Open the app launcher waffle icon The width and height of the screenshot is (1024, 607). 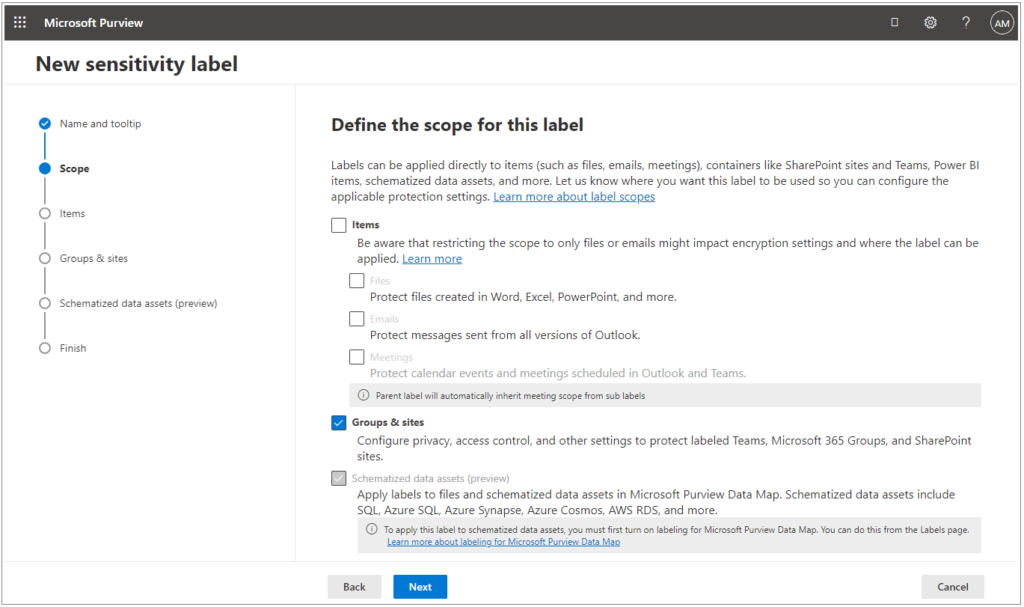[x=20, y=22]
